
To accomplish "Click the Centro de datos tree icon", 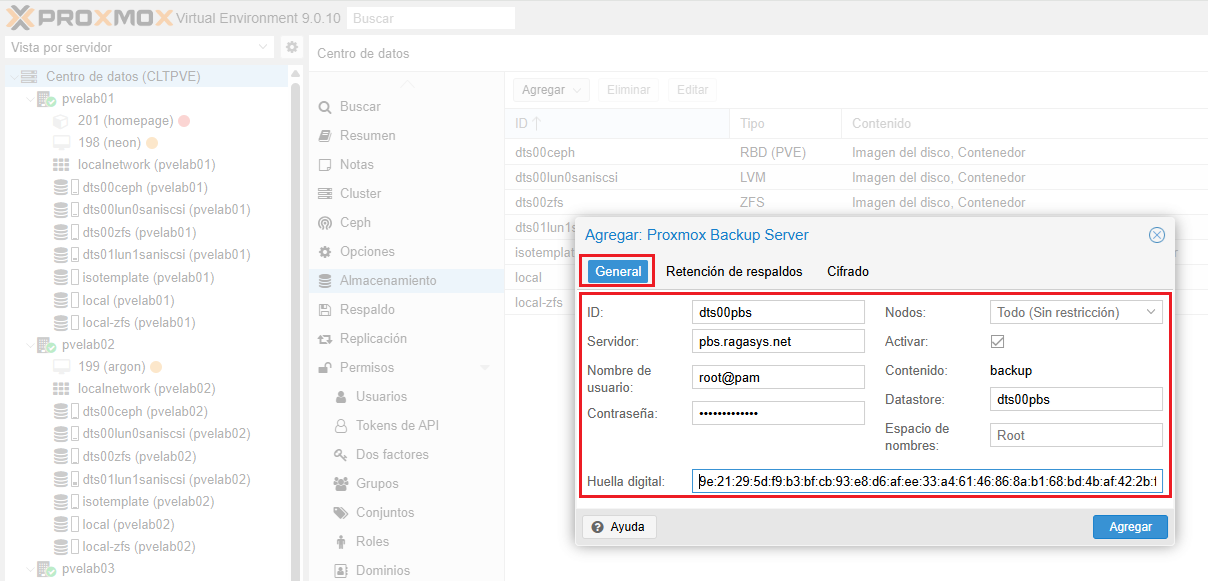I will tap(29, 77).
